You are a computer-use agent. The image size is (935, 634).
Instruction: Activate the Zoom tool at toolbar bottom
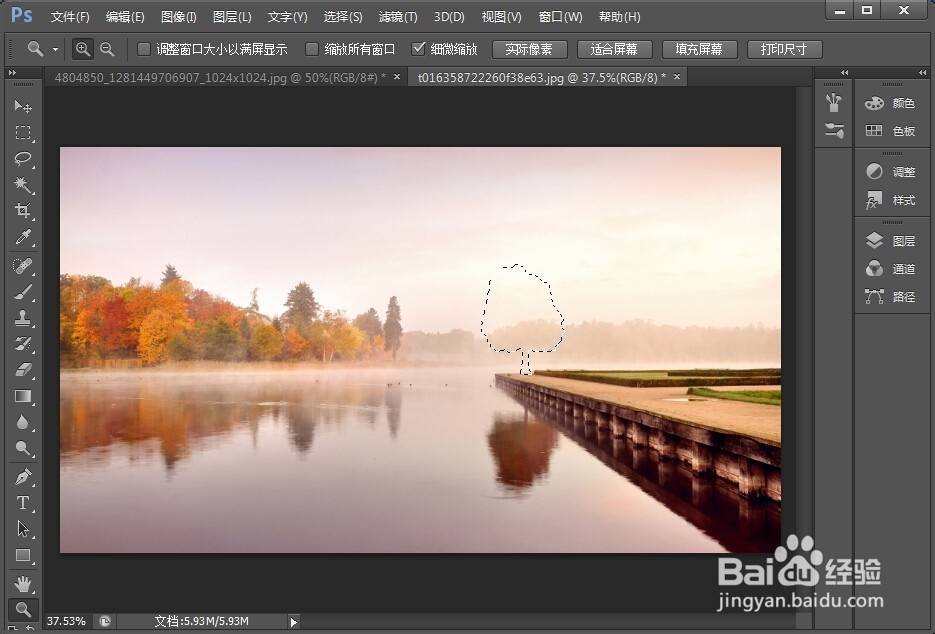coord(23,608)
